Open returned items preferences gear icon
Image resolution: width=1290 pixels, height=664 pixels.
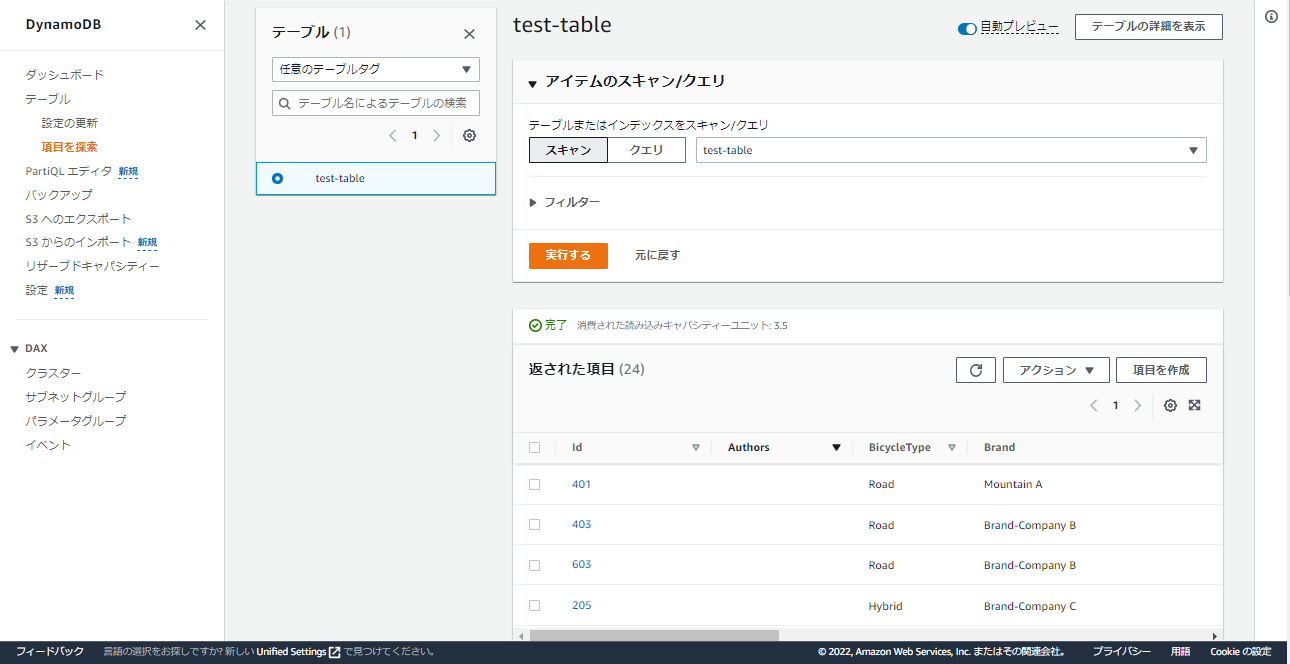(1170, 405)
